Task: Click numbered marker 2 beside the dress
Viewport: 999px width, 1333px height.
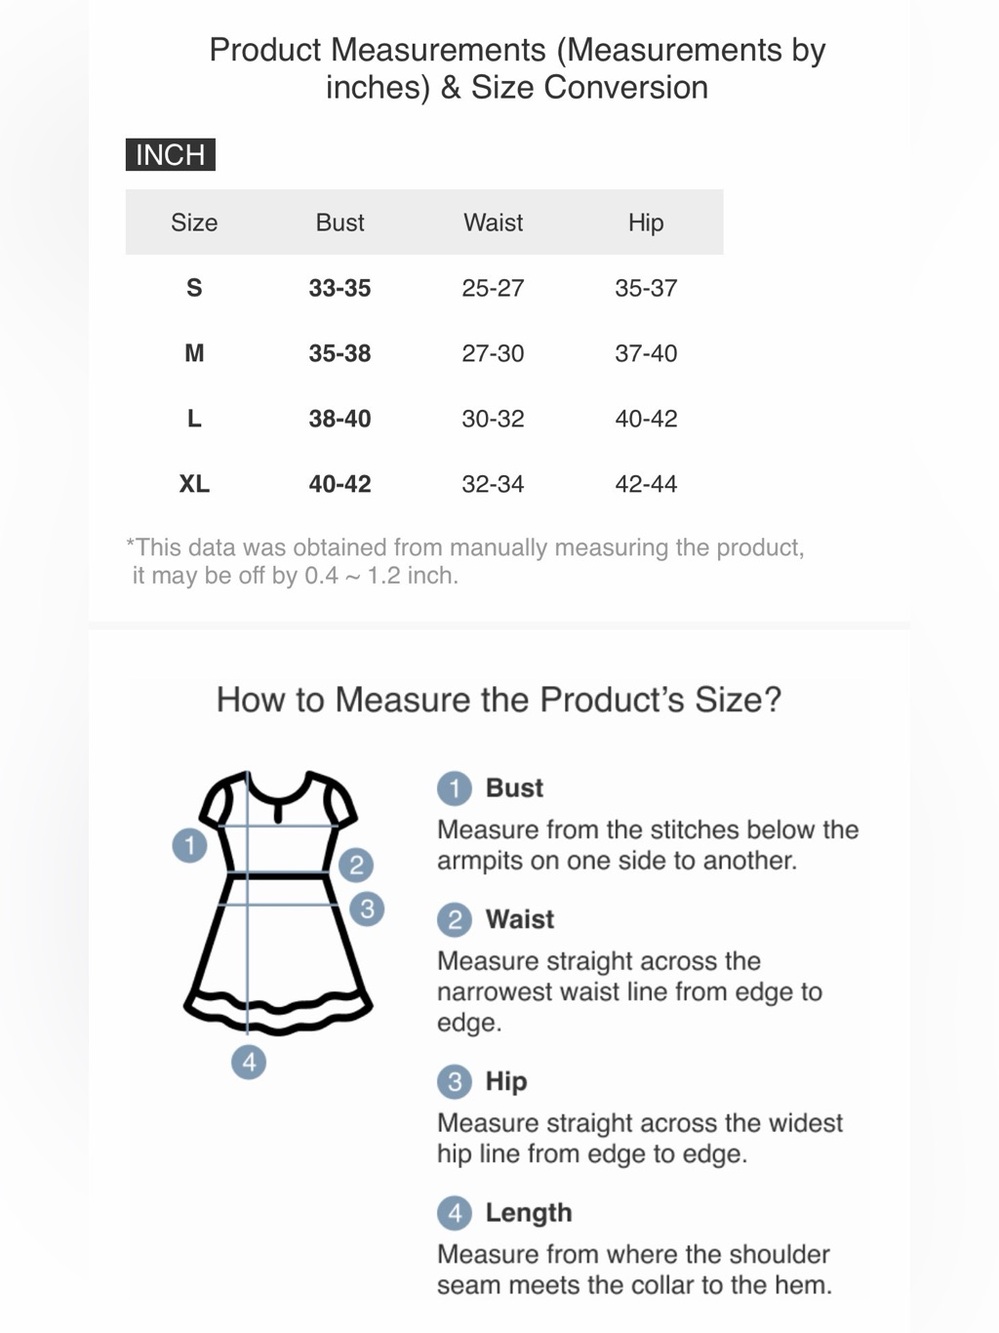Action: (356, 865)
